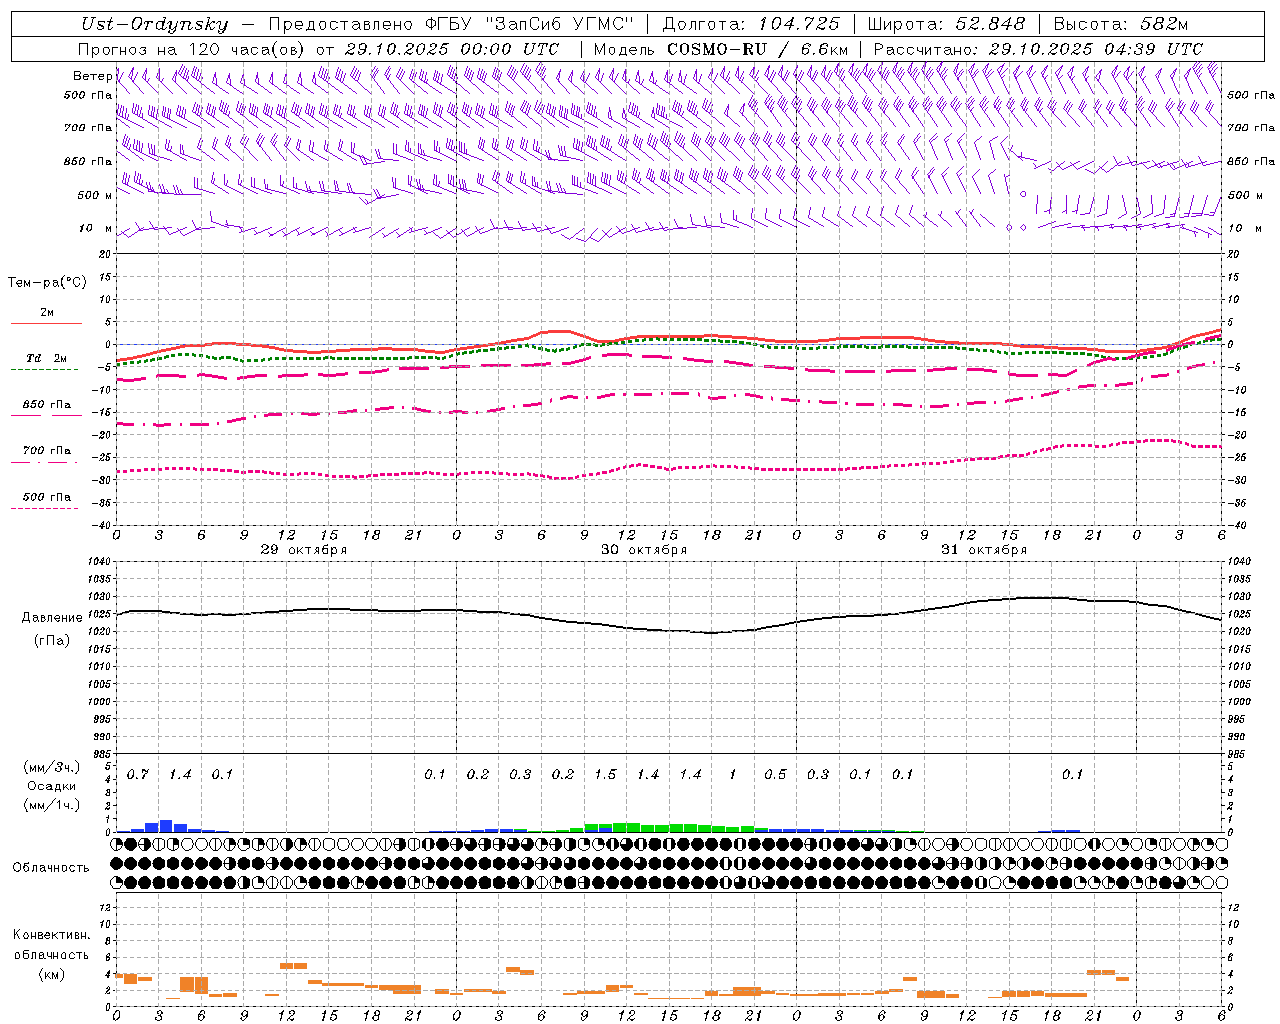
Task: Click the 0.5 precipitation value
Action: 775,775
